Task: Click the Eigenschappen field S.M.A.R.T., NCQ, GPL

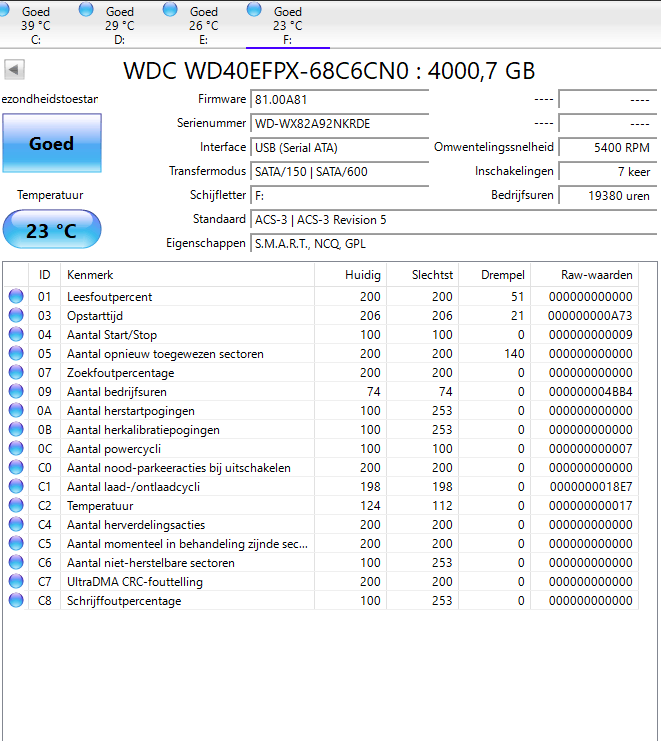Action: [454, 244]
